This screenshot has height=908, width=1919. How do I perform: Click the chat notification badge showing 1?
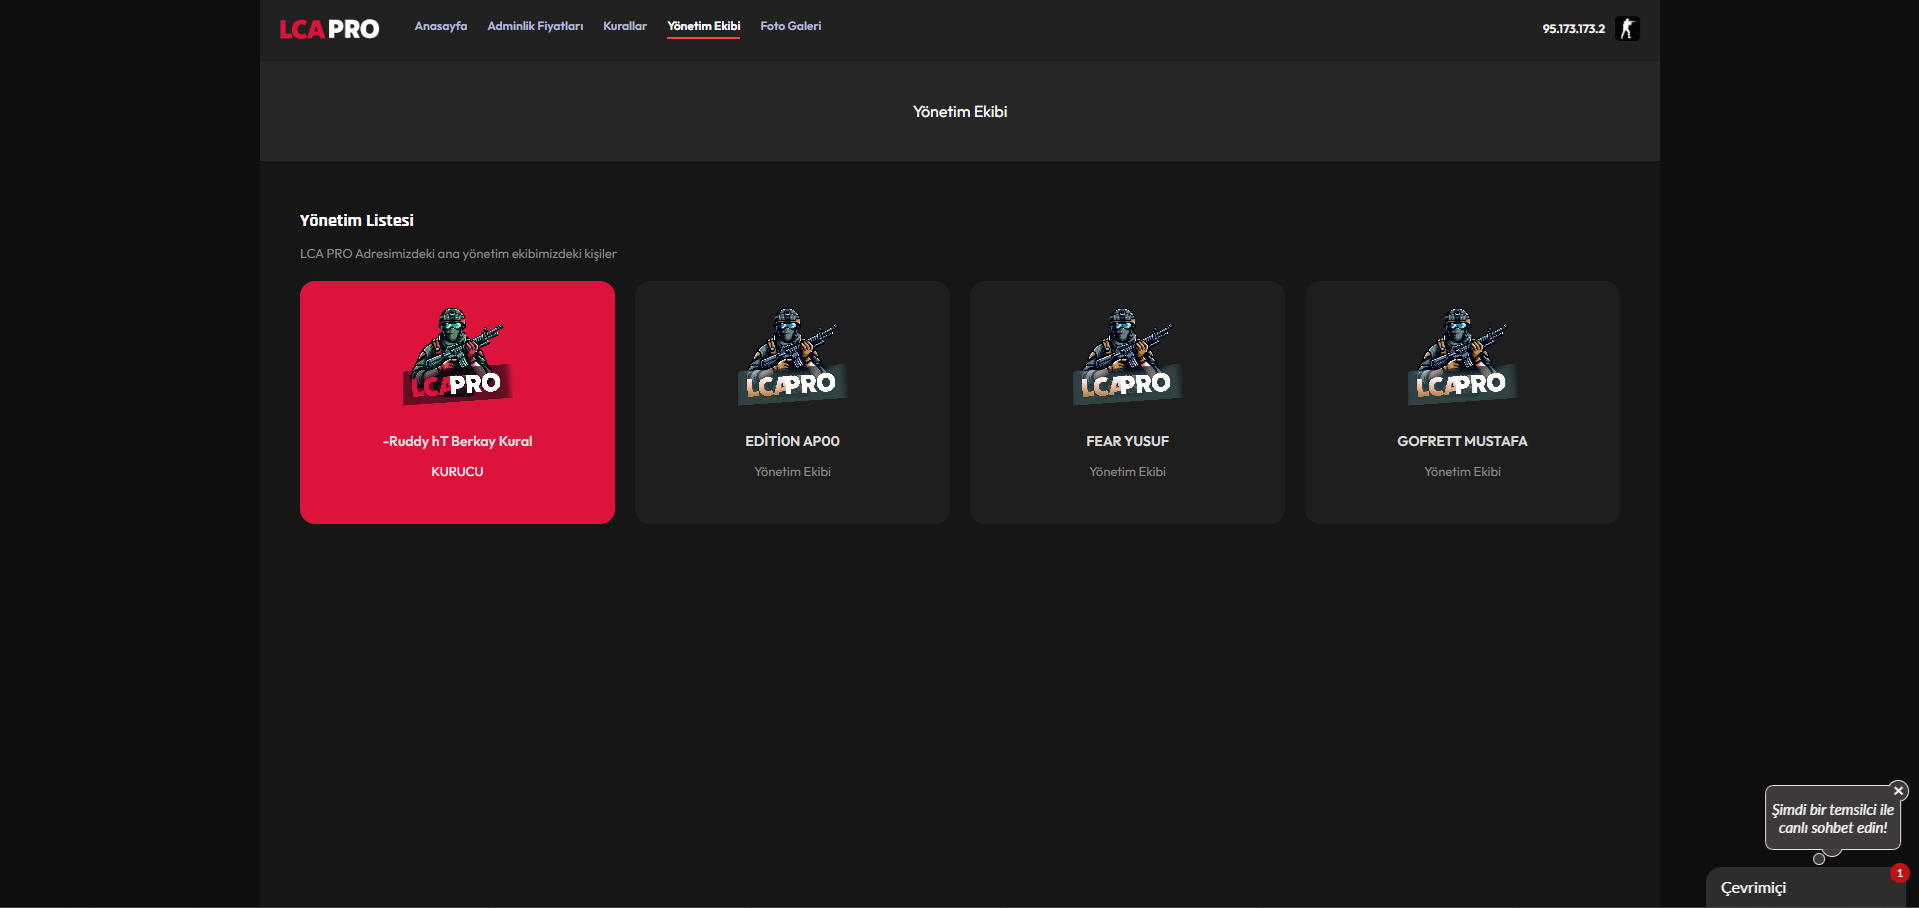(x=1899, y=873)
